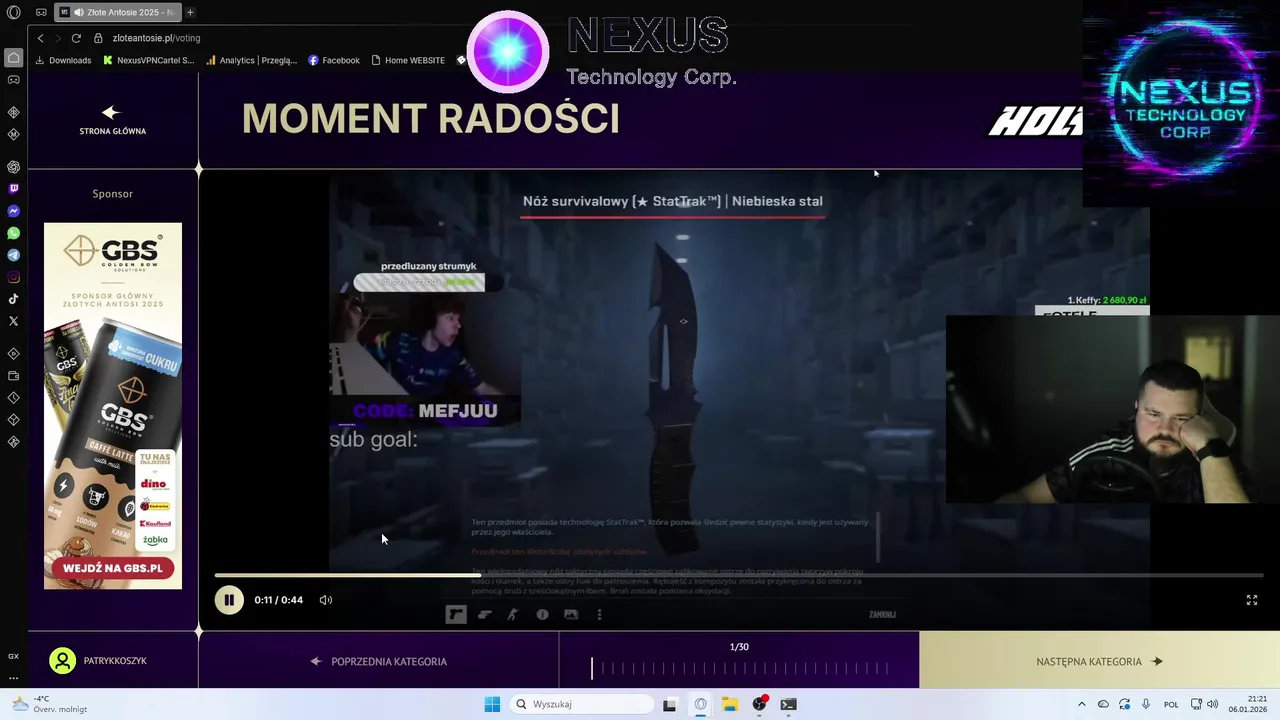Viewport: 1280px width, 720px height.
Task: Open Messenger from the browser sidebar
Action: pyautogui.click(x=13, y=211)
